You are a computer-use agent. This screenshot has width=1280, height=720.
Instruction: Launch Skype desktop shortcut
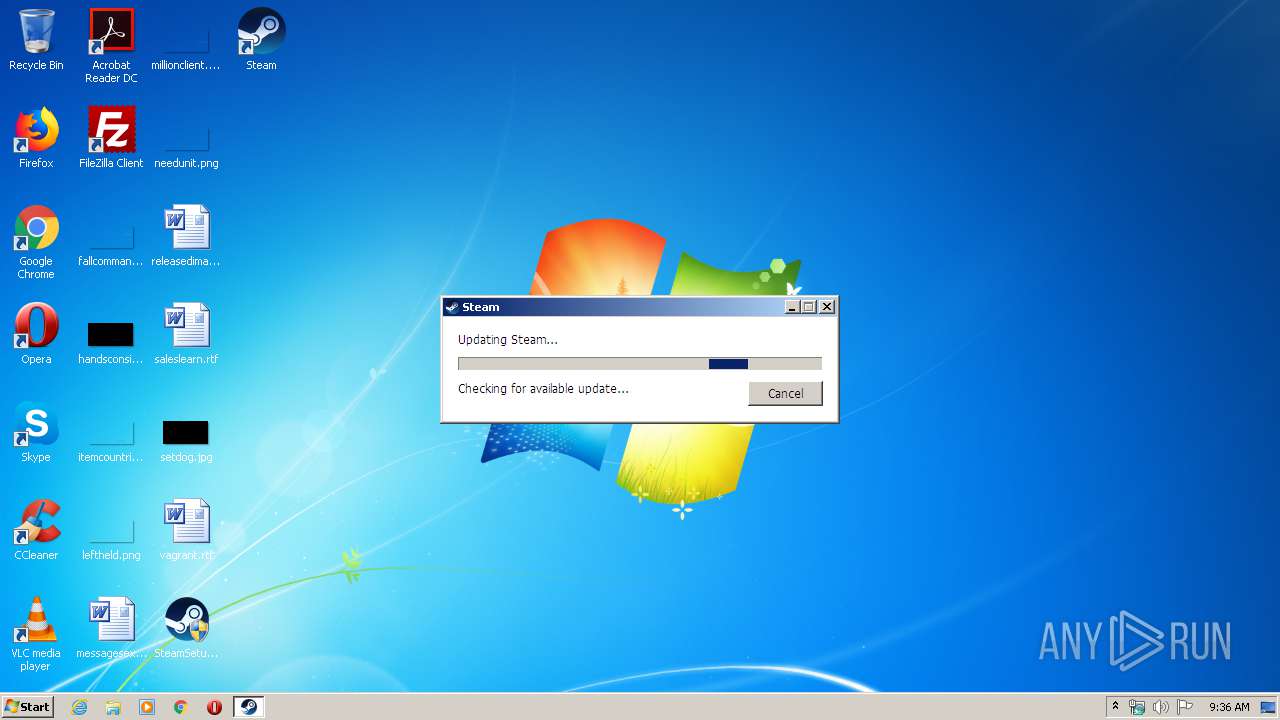36,432
